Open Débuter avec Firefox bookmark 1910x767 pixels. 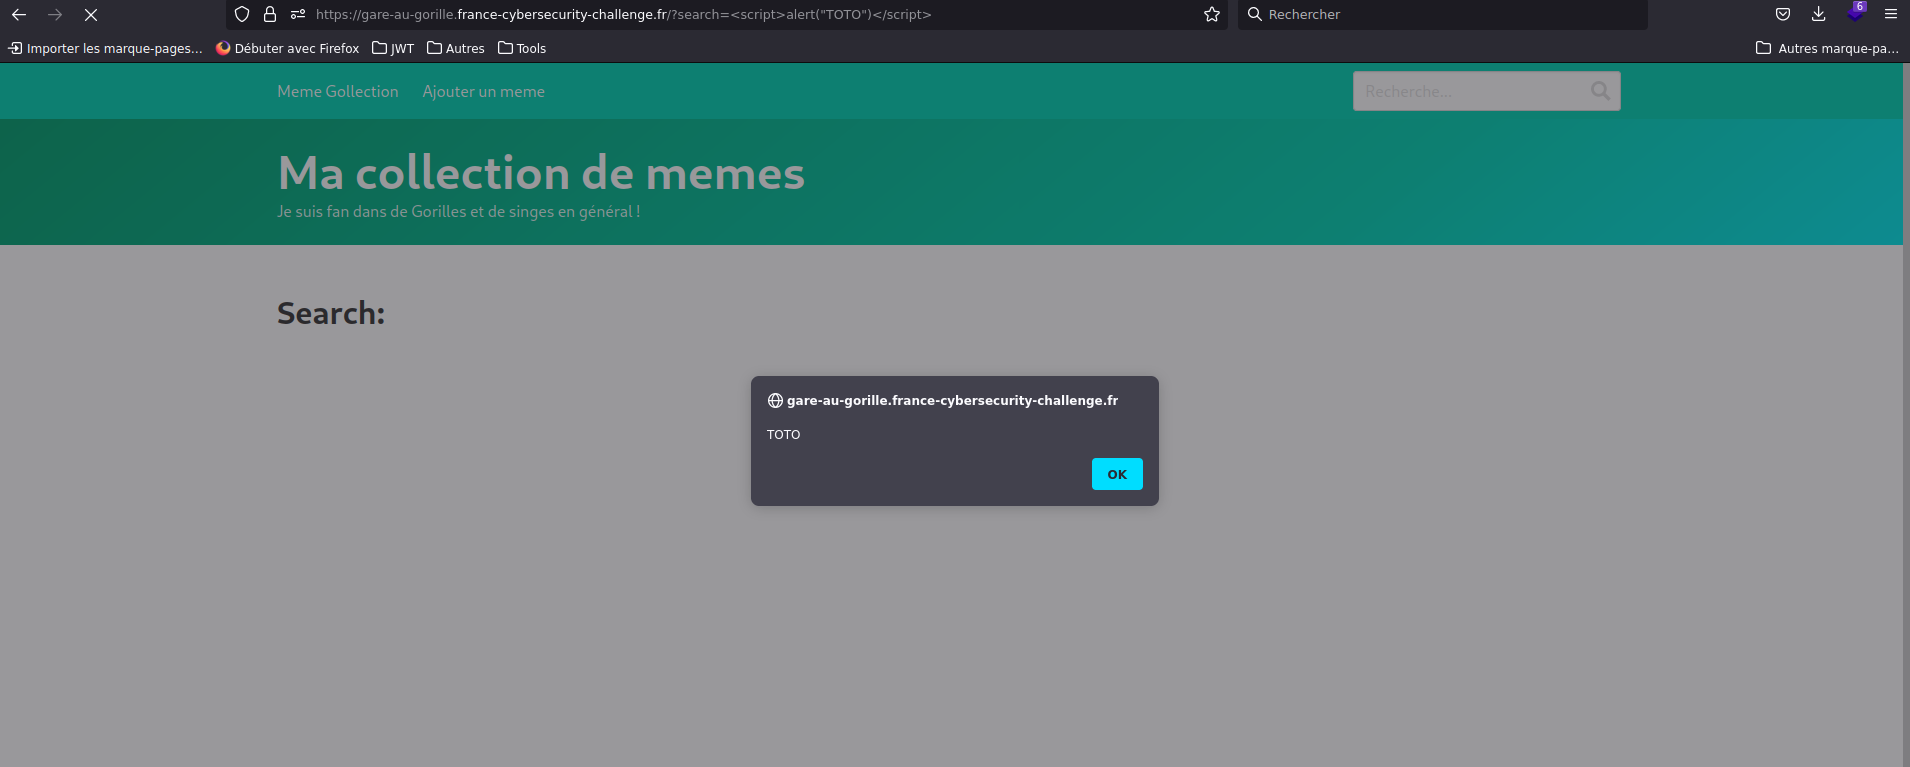coord(287,48)
